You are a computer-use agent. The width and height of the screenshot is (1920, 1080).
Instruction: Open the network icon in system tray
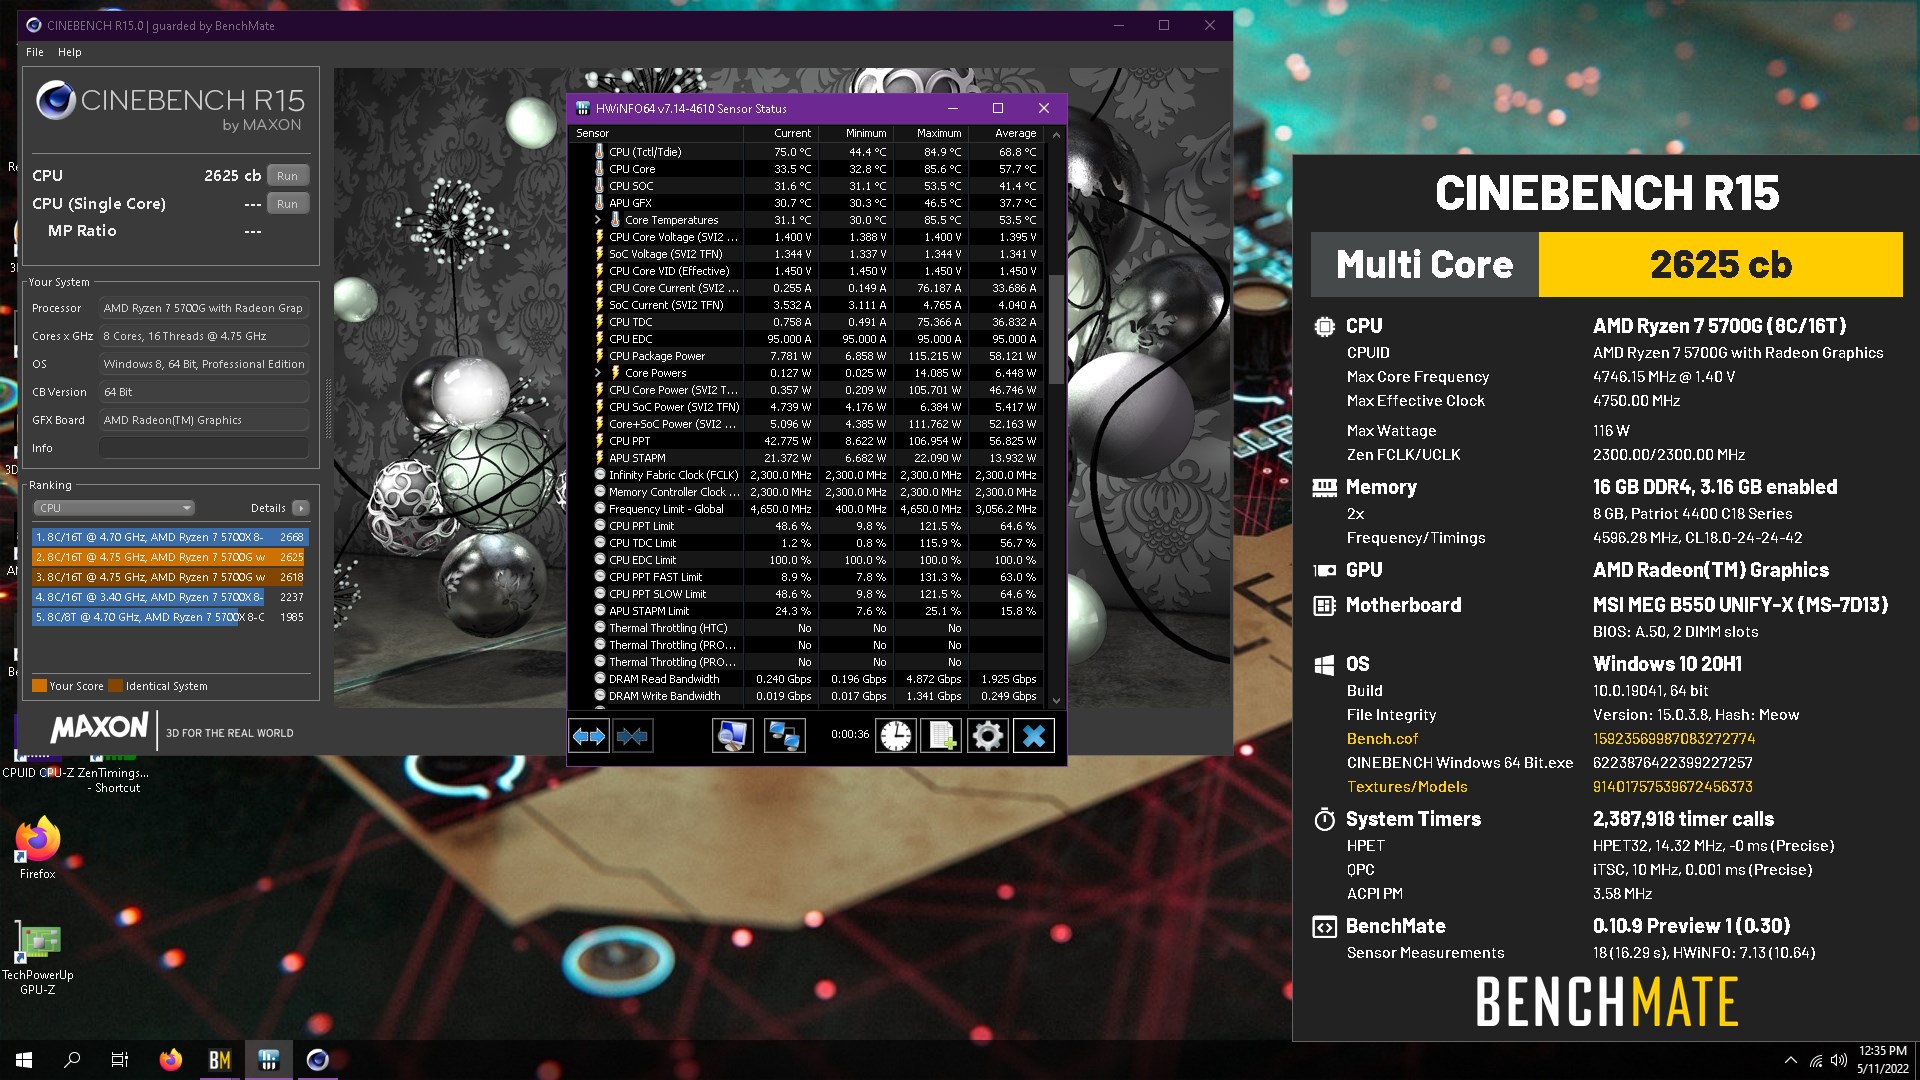pyautogui.click(x=1815, y=1061)
